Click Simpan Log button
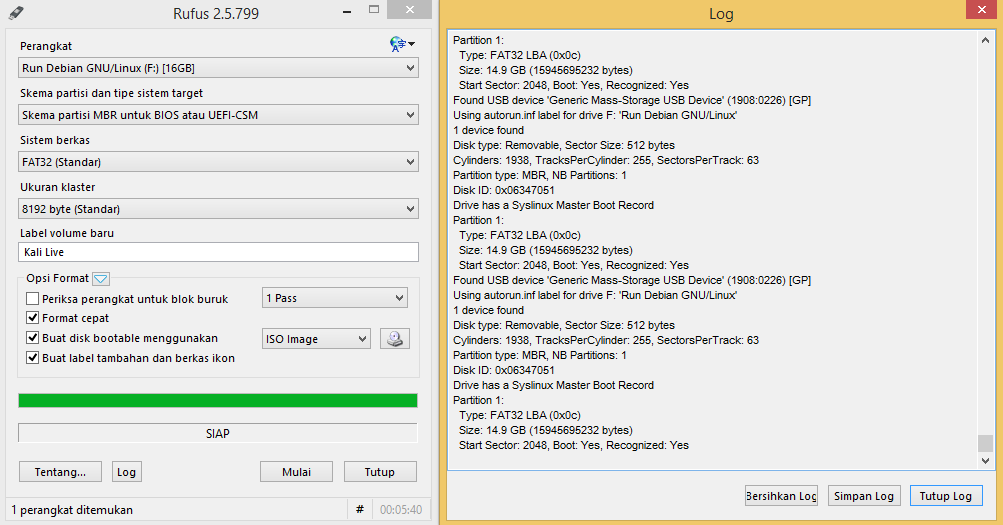Image resolution: width=1003 pixels, height=525 pixels. pyautogui.click(x=864, y=496)
